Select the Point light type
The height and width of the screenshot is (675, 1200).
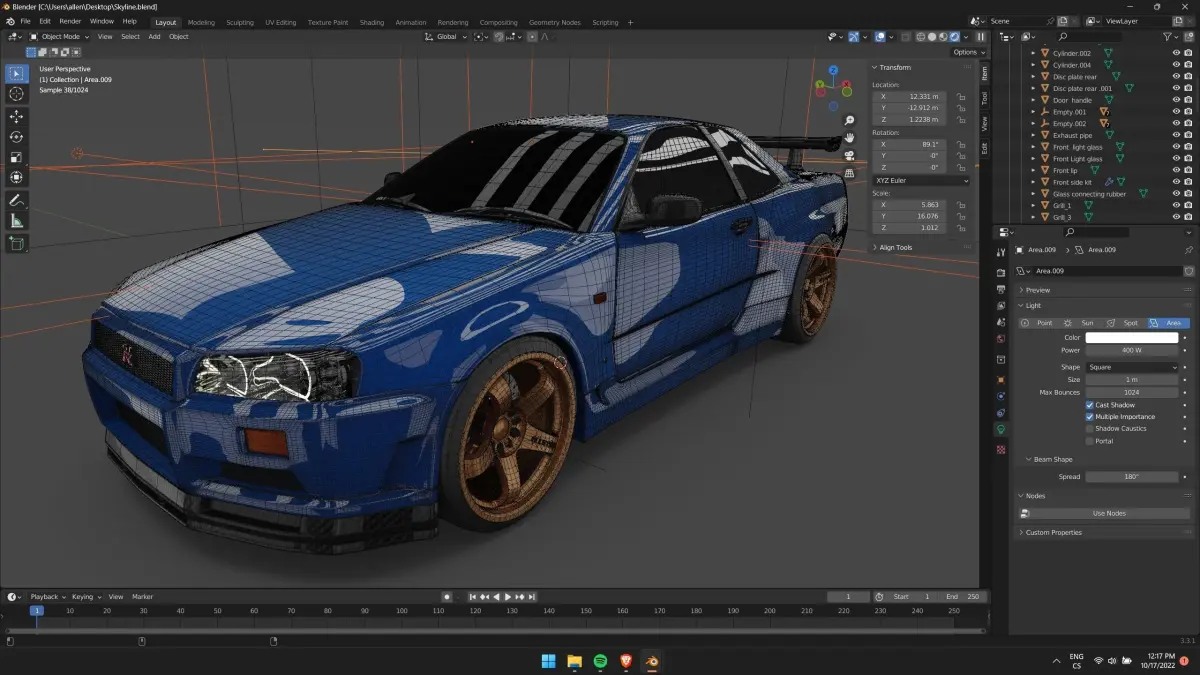click(x=1038, y=323)
